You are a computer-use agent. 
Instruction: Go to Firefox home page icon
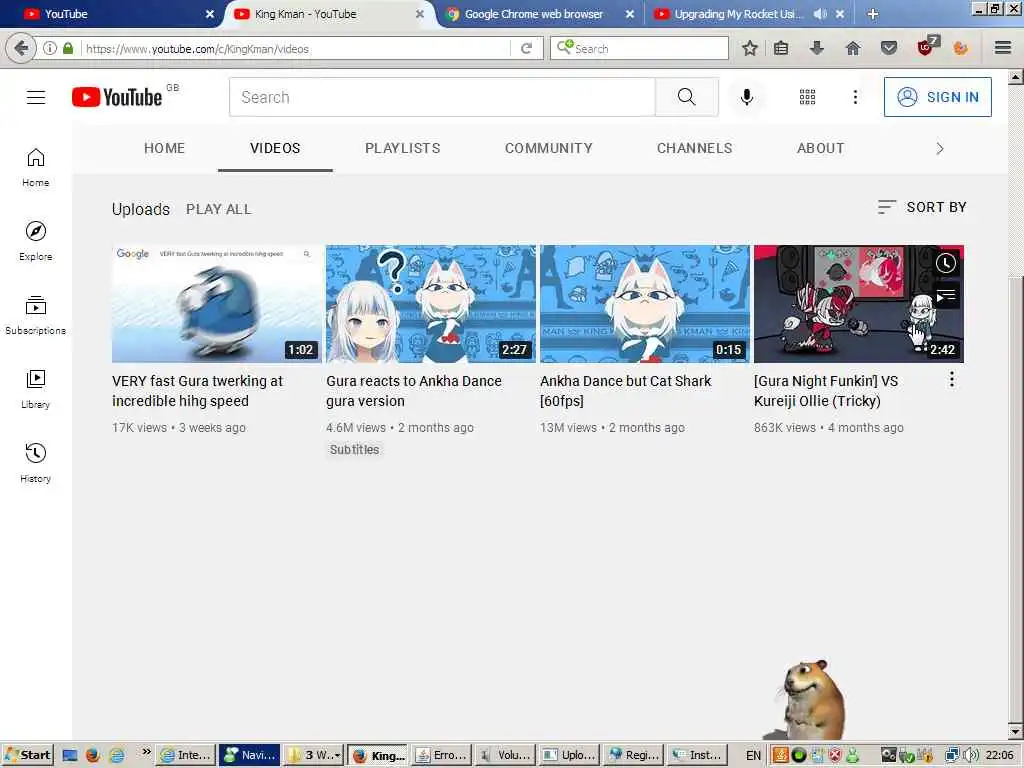[x=852, y=48]
